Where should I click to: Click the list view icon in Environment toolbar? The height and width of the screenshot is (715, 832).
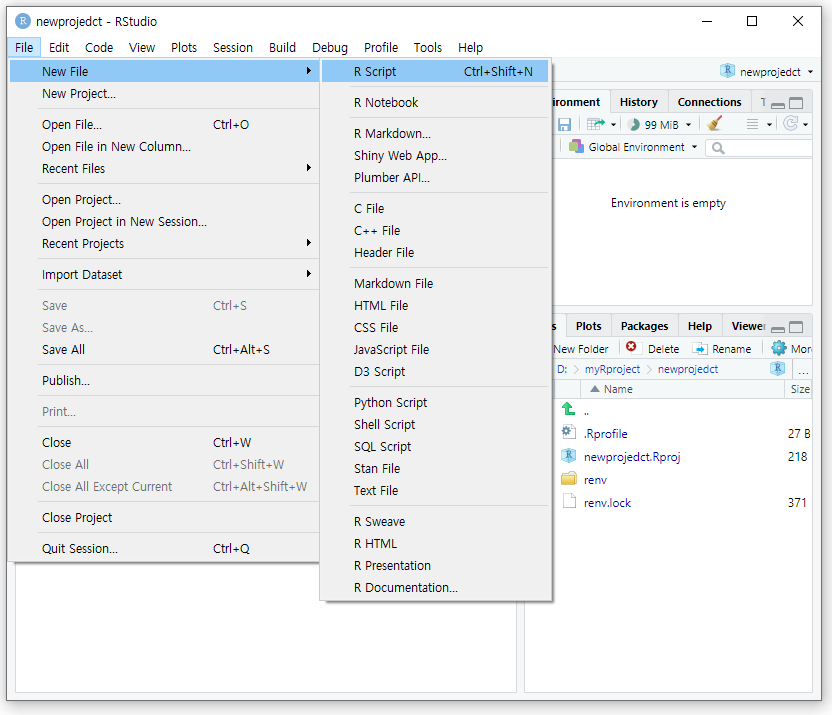point(752,125)
